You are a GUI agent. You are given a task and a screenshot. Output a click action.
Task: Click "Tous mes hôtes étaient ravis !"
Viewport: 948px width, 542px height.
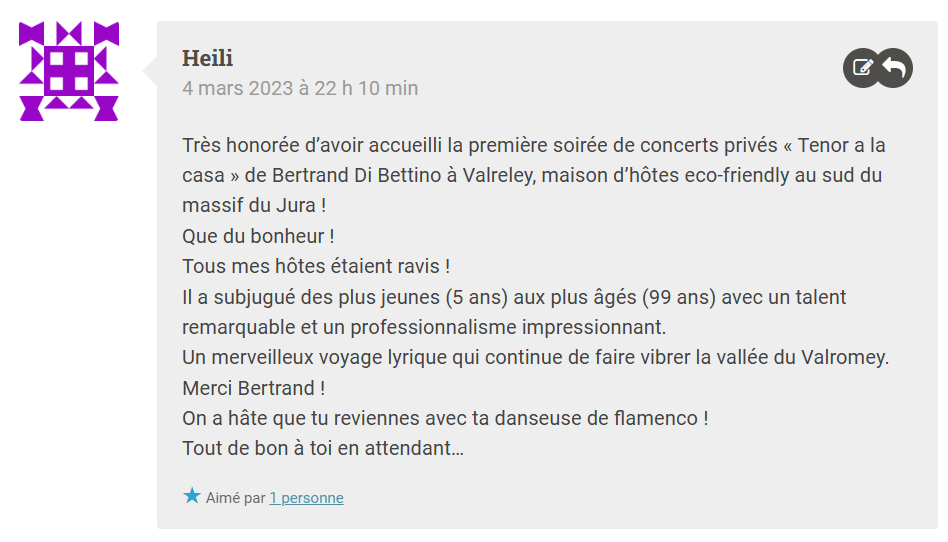click(x=316, y=267)
